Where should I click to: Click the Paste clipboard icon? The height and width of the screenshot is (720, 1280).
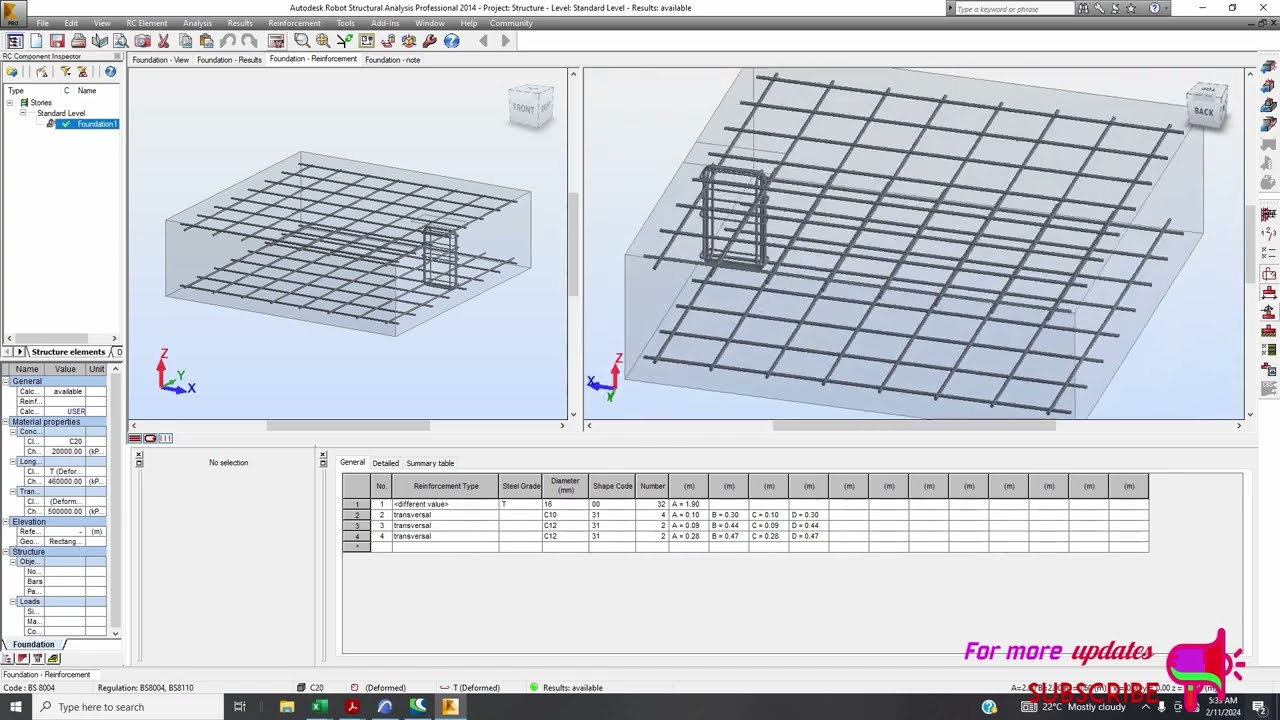click(x=206, y=41)
